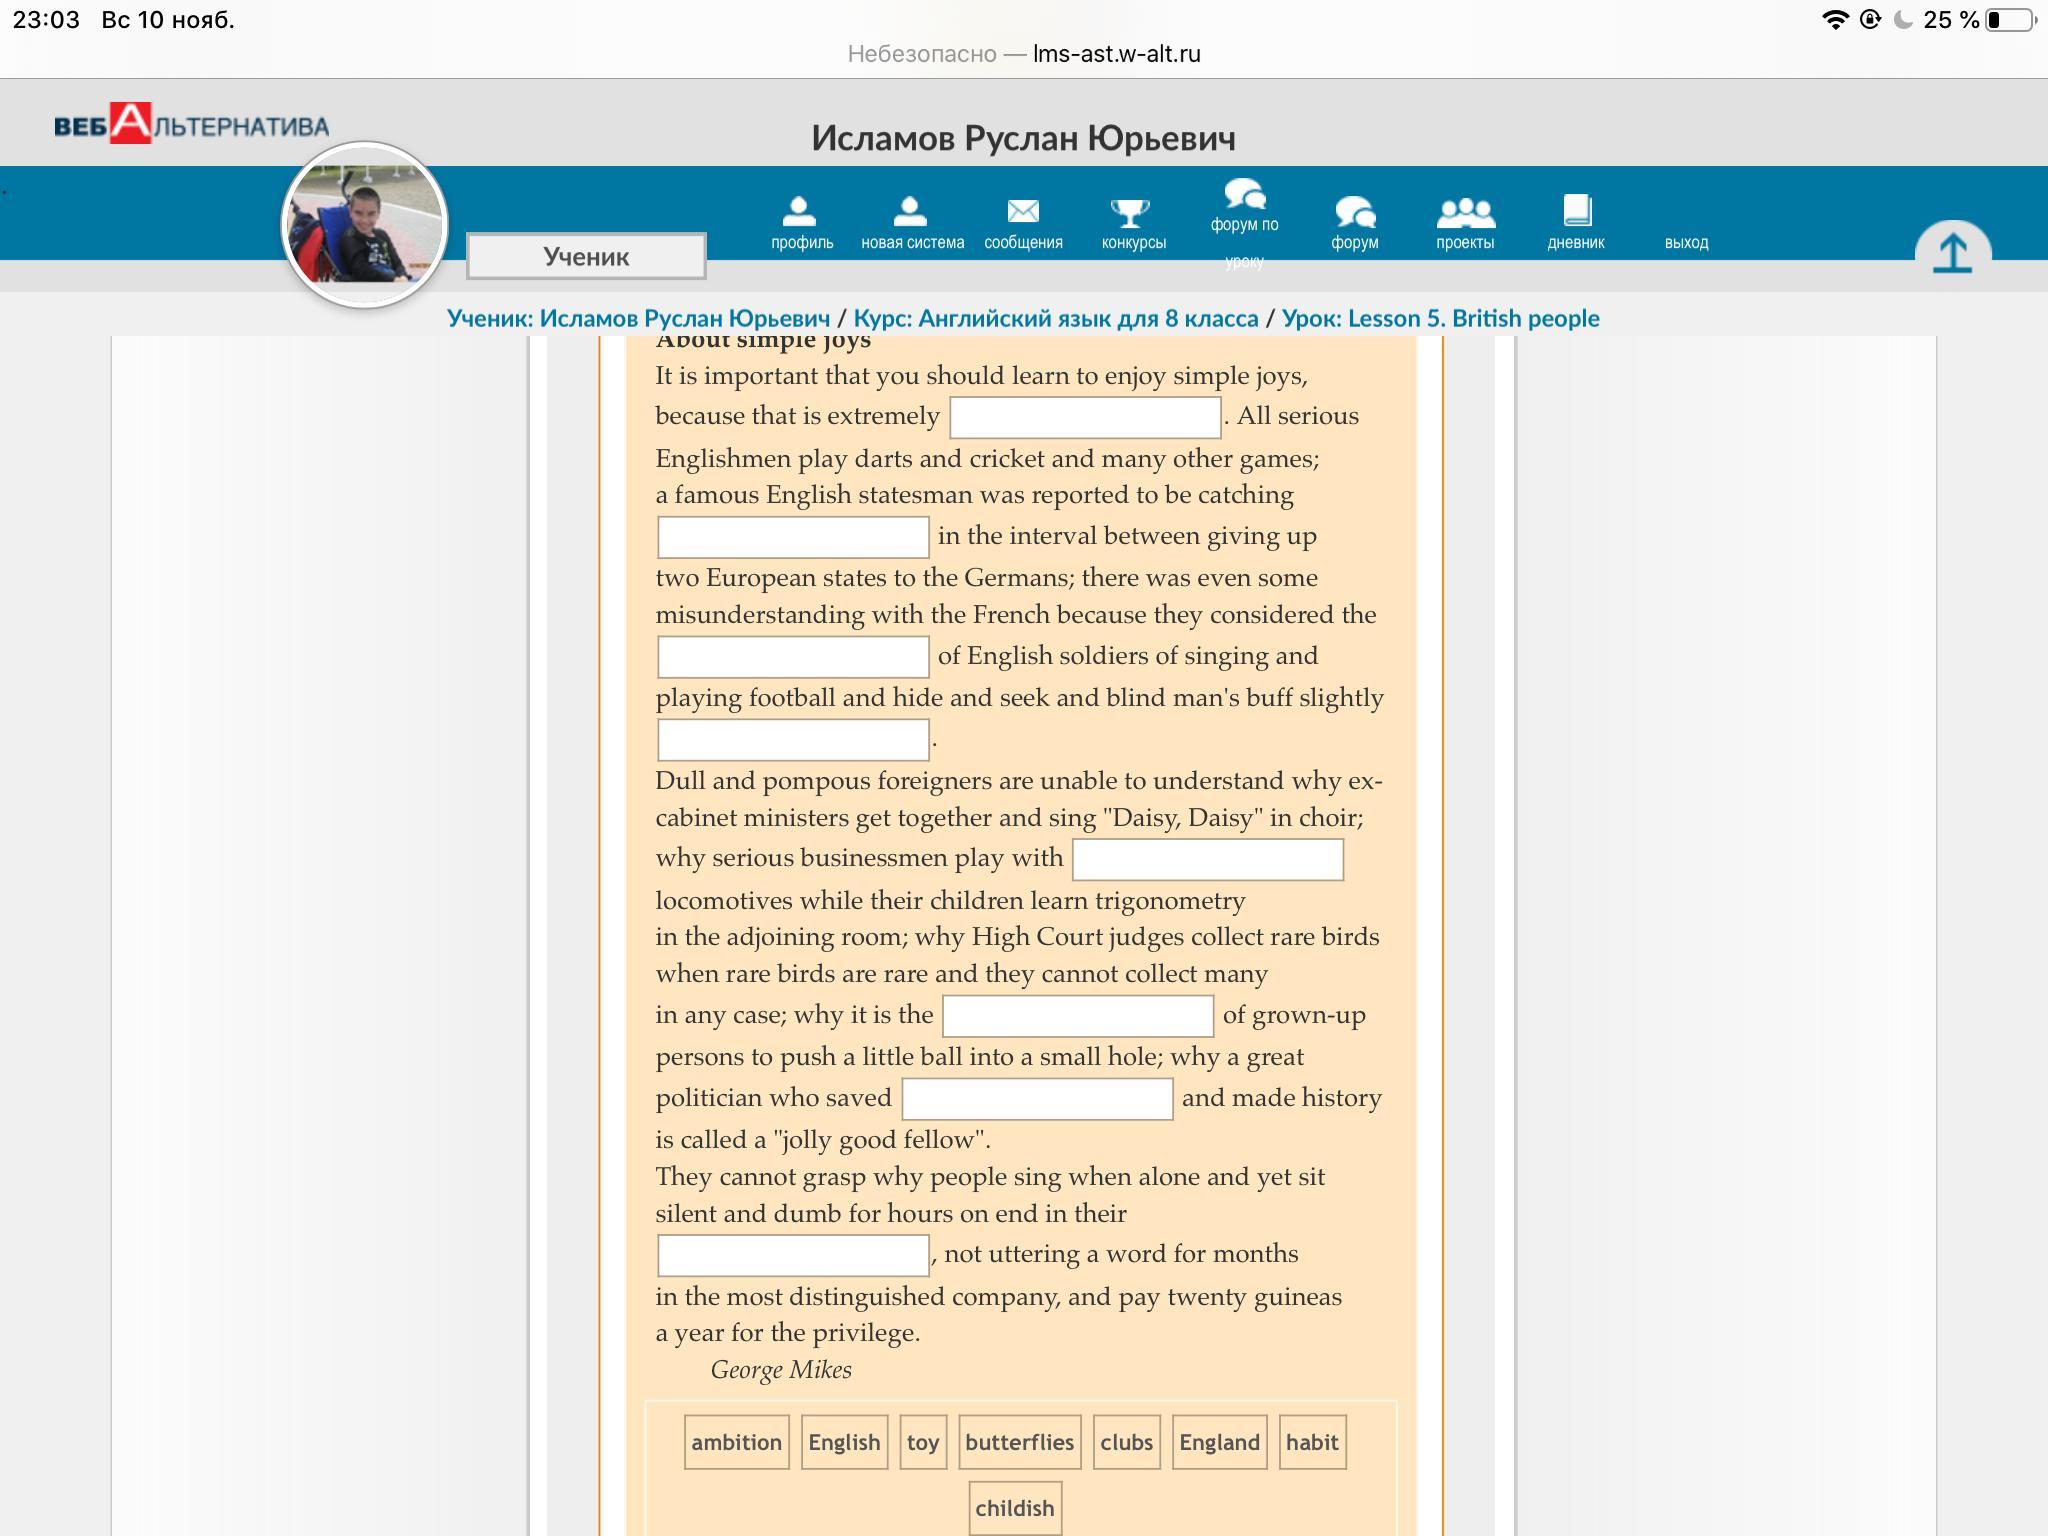Open сообщения envelope icon

pyautogui.click(x=1023, y=212)
